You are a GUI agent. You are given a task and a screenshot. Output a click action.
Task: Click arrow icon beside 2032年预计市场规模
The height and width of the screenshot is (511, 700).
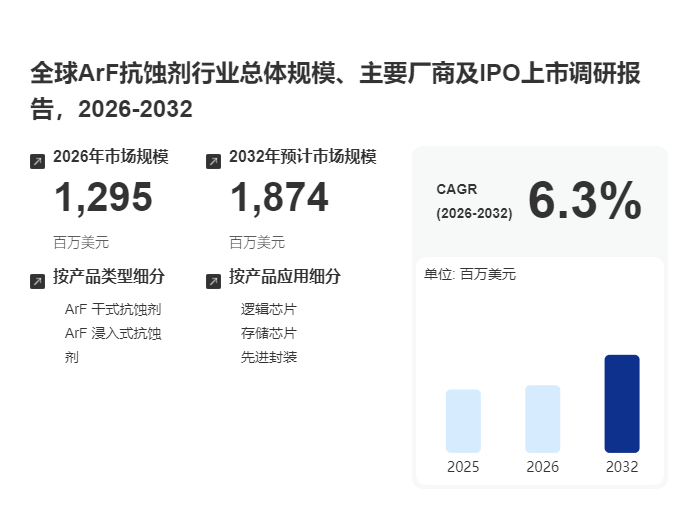coord(213,162)
